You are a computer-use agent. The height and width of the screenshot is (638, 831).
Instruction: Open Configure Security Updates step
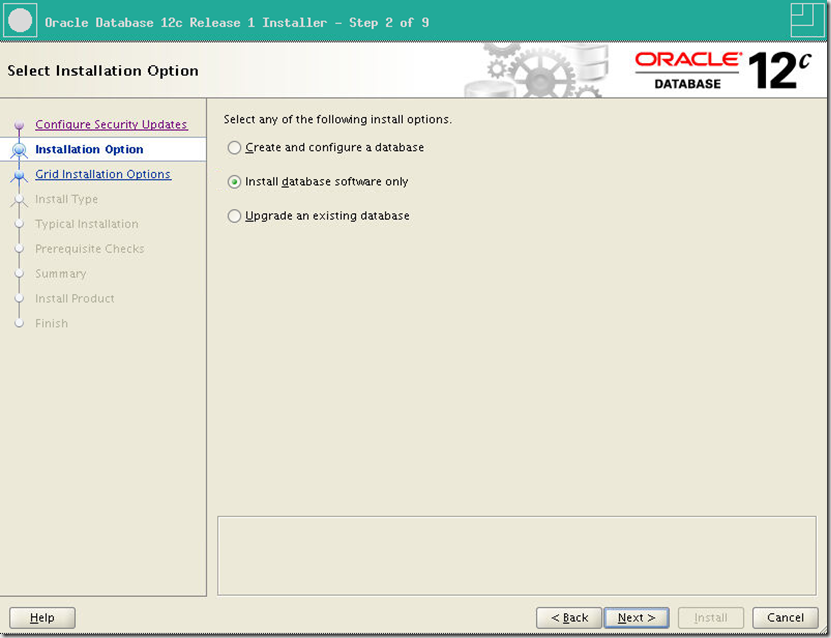point(111,125)
